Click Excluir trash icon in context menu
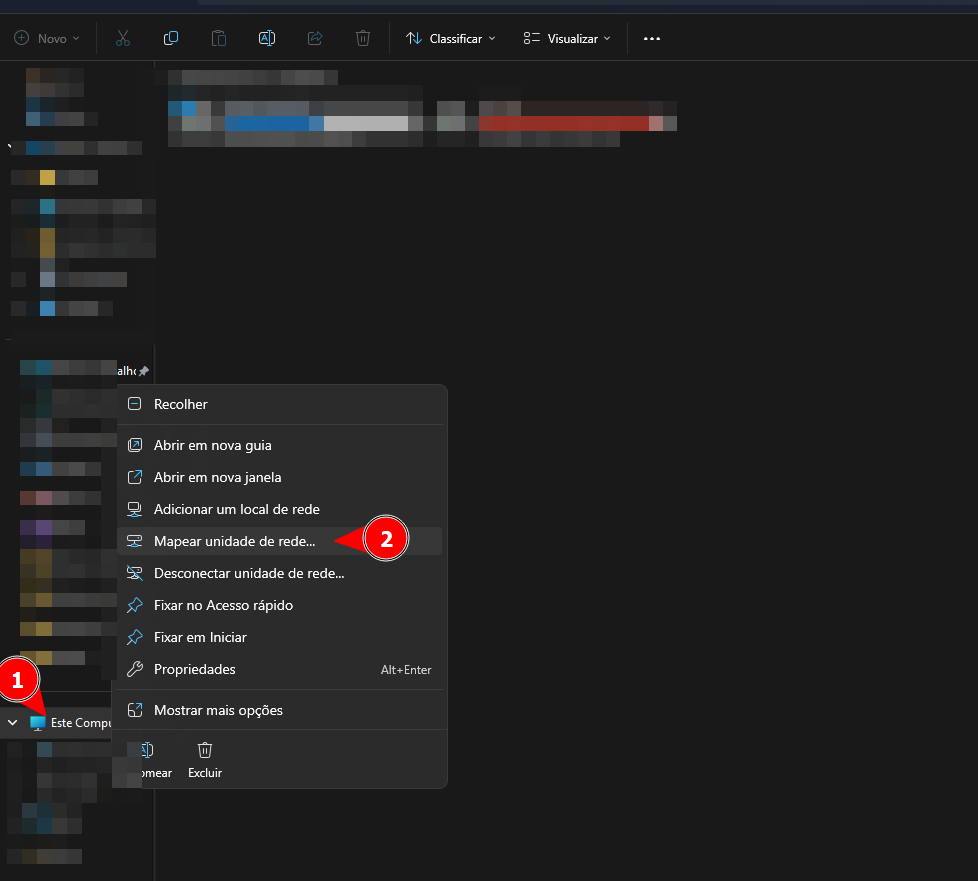 pyautogui.click(x=205, y=750)
